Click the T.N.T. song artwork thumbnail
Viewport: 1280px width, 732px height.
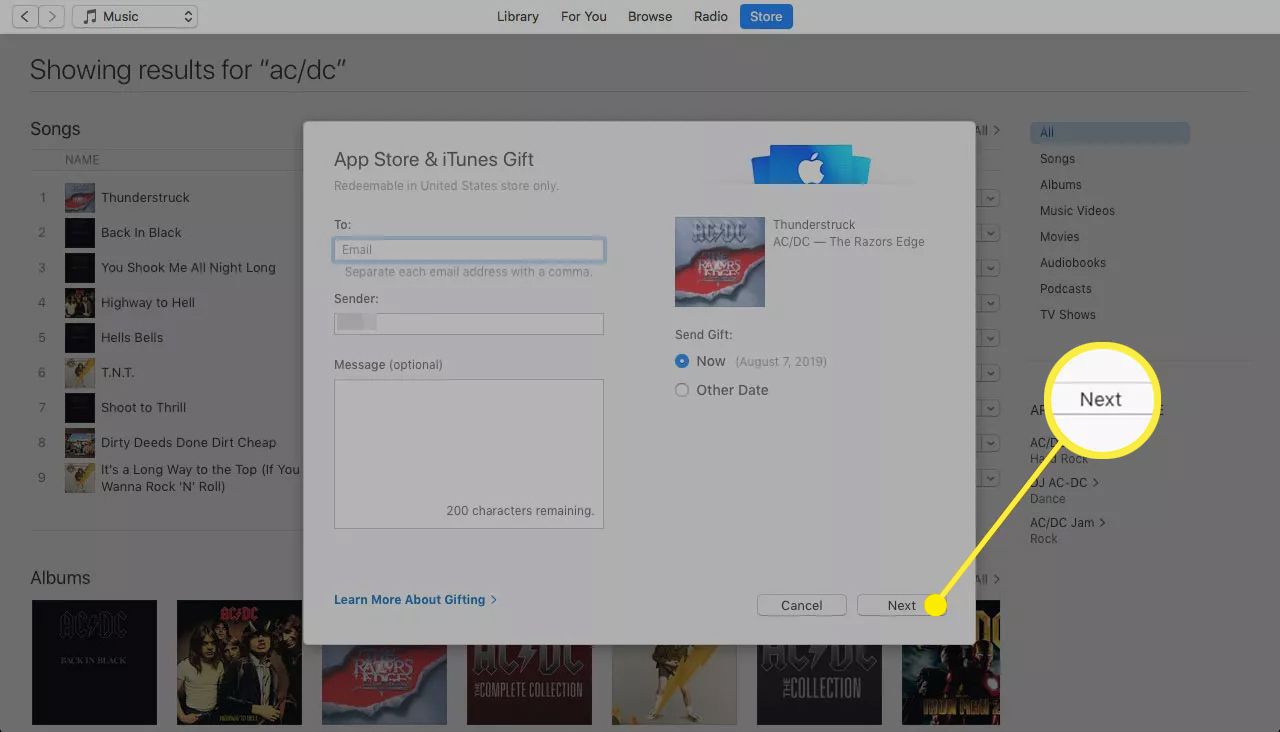(80, 372)
